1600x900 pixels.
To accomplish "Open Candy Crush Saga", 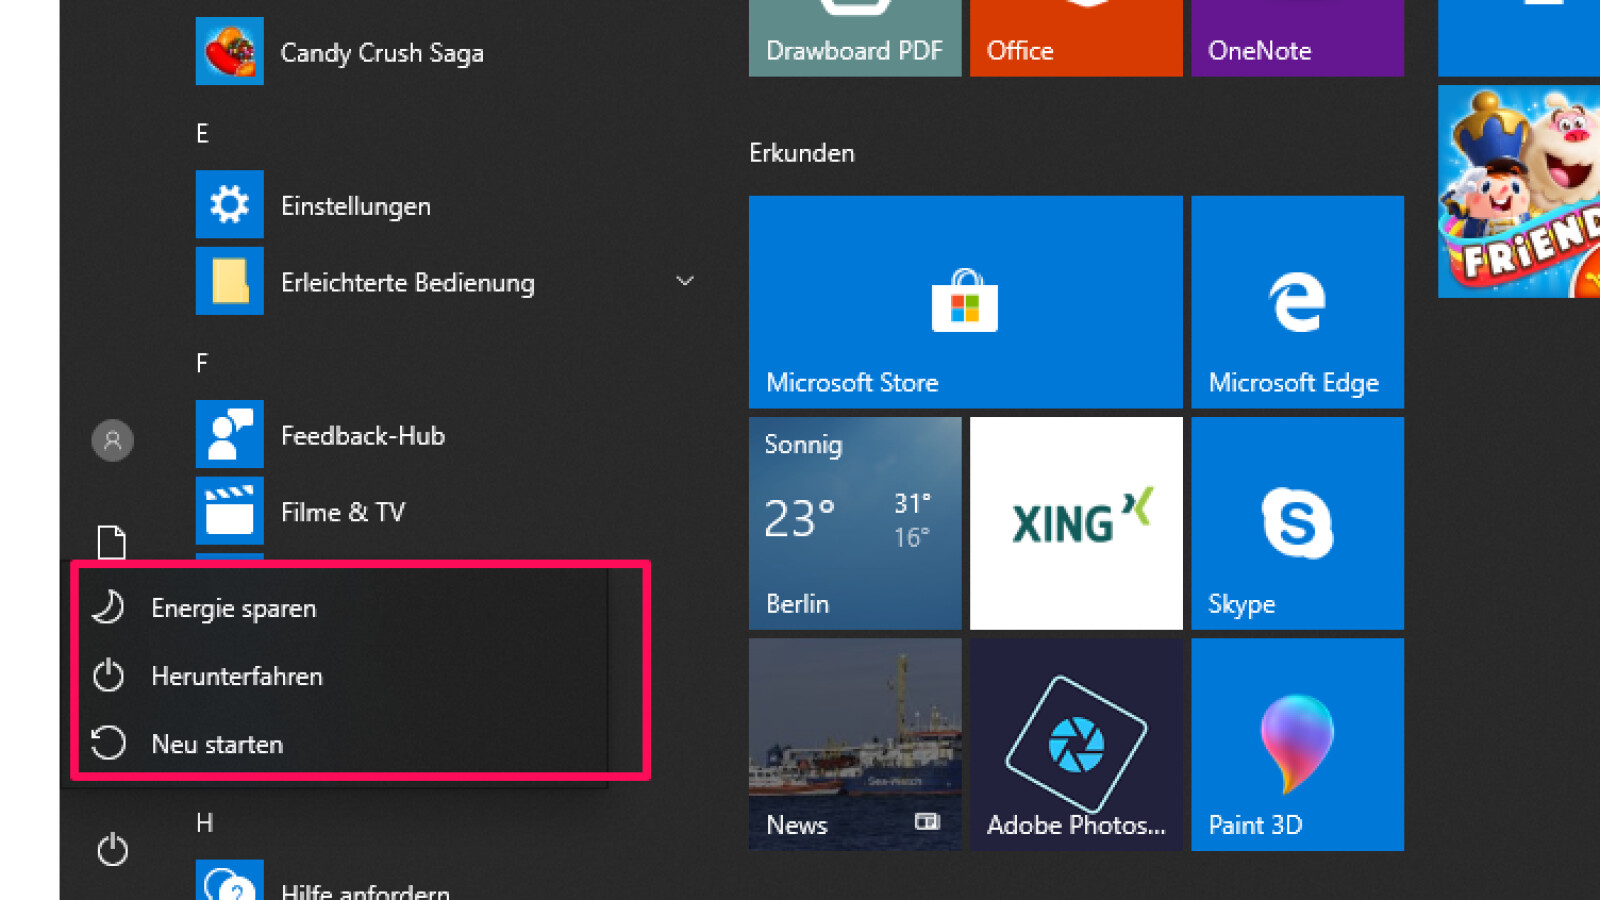I will tap(383, 53).
